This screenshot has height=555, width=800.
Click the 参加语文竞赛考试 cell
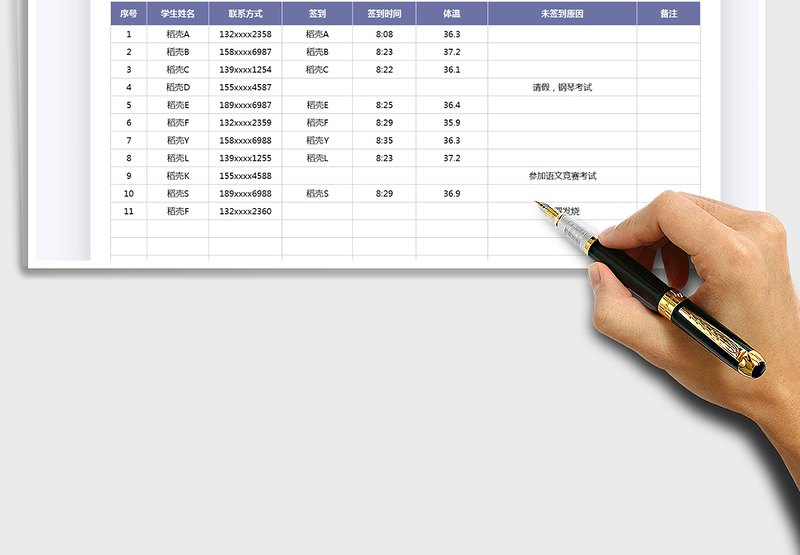[562, 176]
